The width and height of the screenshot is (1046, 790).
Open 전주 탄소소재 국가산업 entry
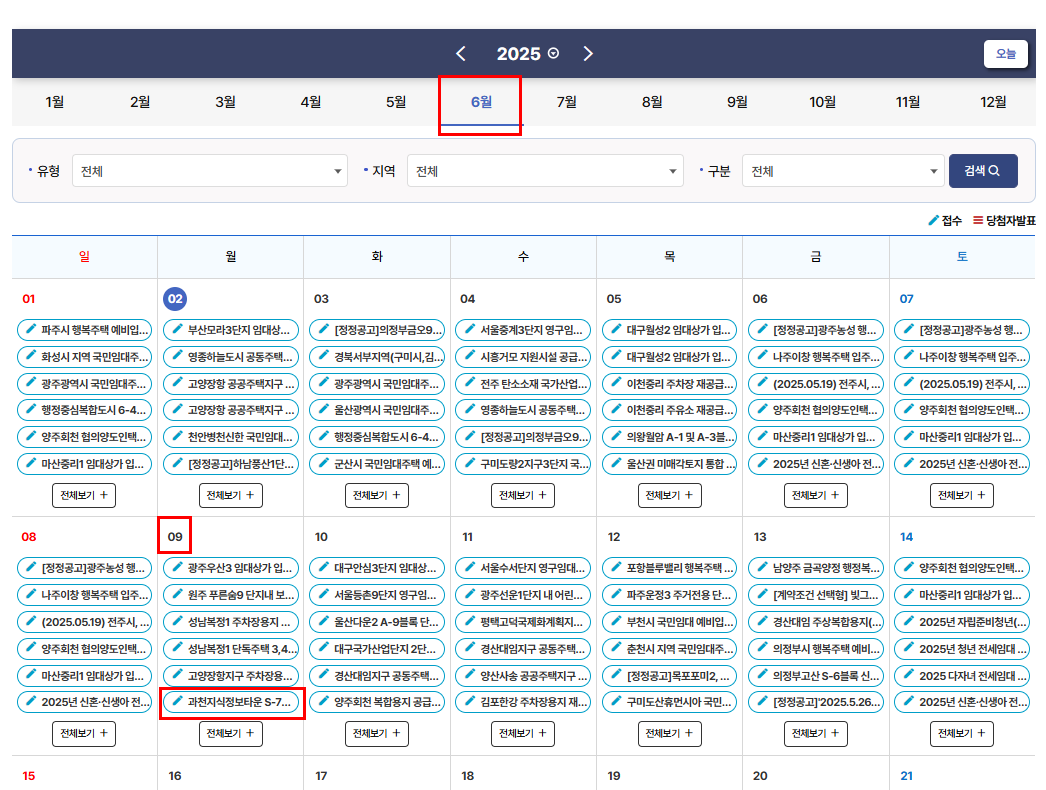[523, 384]
